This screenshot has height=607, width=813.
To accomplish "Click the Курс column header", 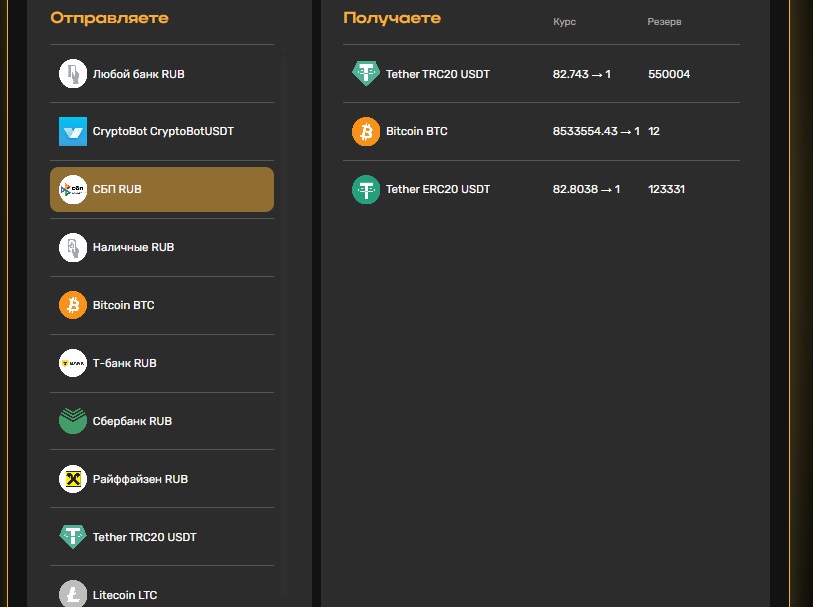I will tap(564, 22).
